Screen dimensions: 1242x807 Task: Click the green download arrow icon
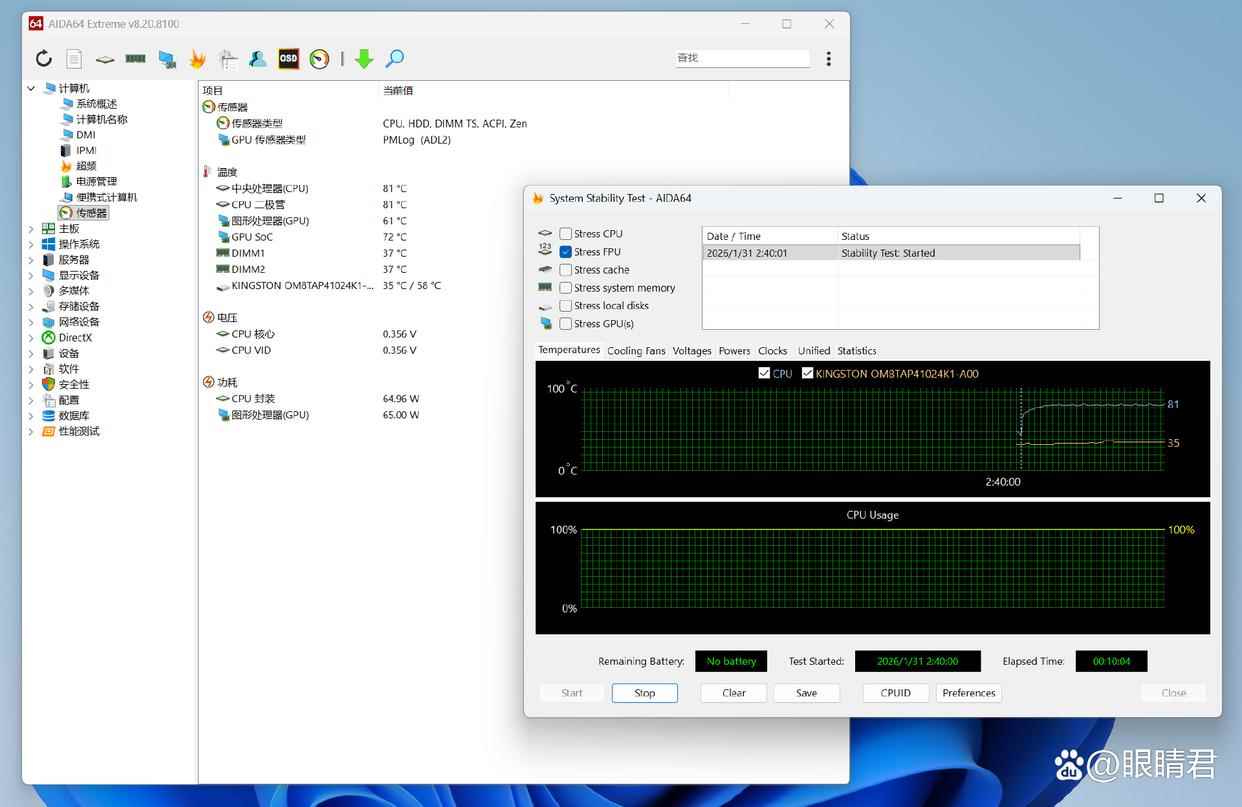pos(364,59)
